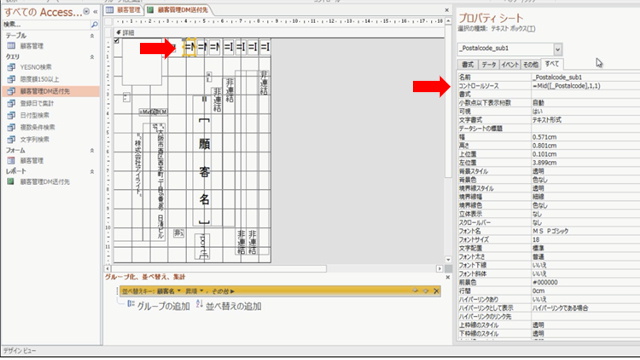
Task: Click グループの追加 to add a group
Action: 159,306
